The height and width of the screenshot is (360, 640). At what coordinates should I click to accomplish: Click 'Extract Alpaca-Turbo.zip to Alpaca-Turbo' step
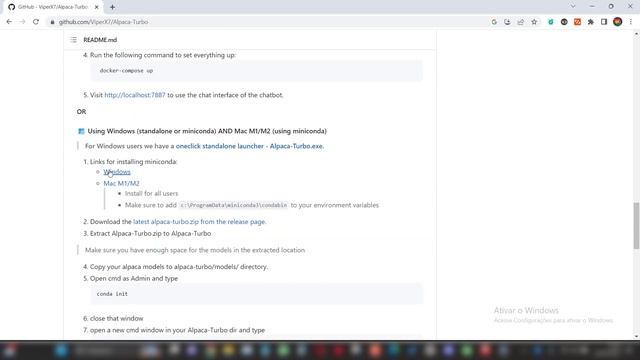tap(150, 233)
